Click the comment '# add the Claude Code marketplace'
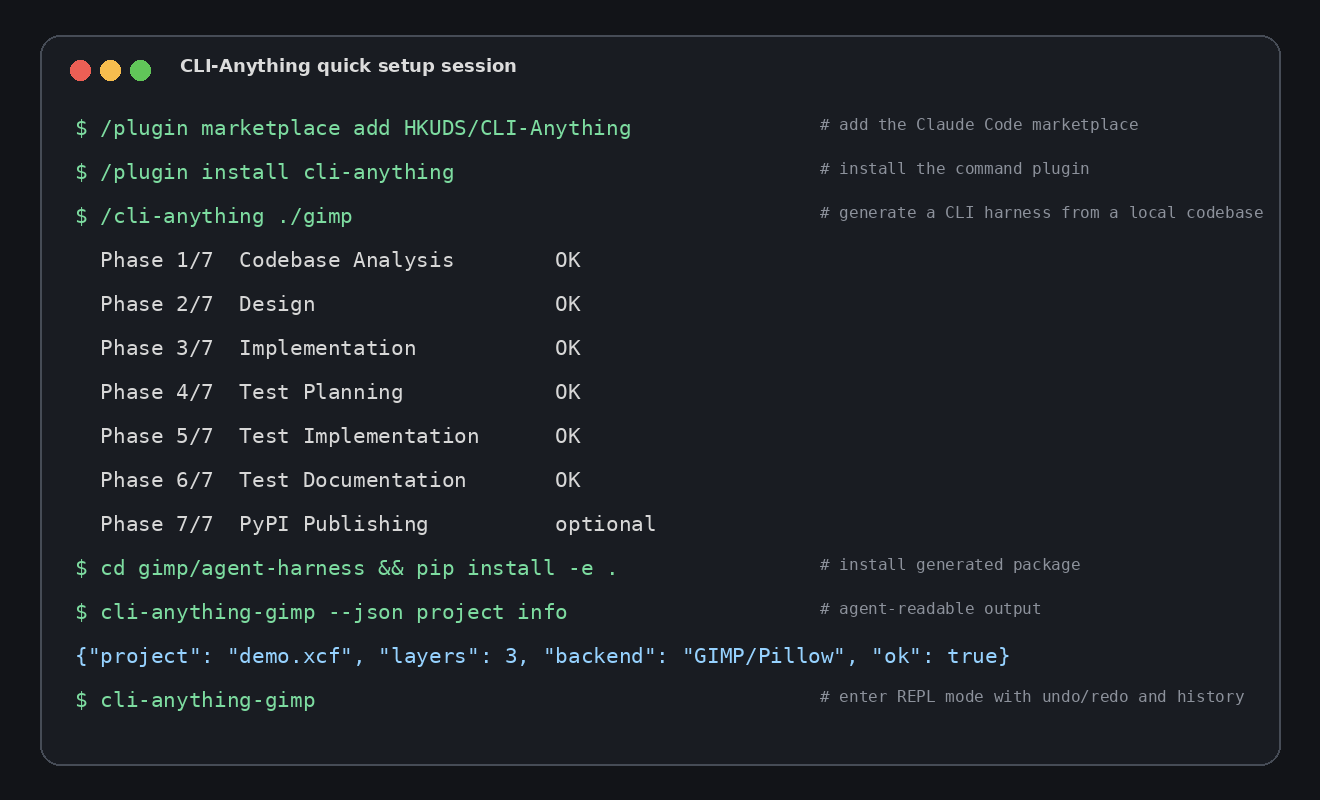This screenshot has width=1320, height=800. pyautogui.click(x=979, y=125)
